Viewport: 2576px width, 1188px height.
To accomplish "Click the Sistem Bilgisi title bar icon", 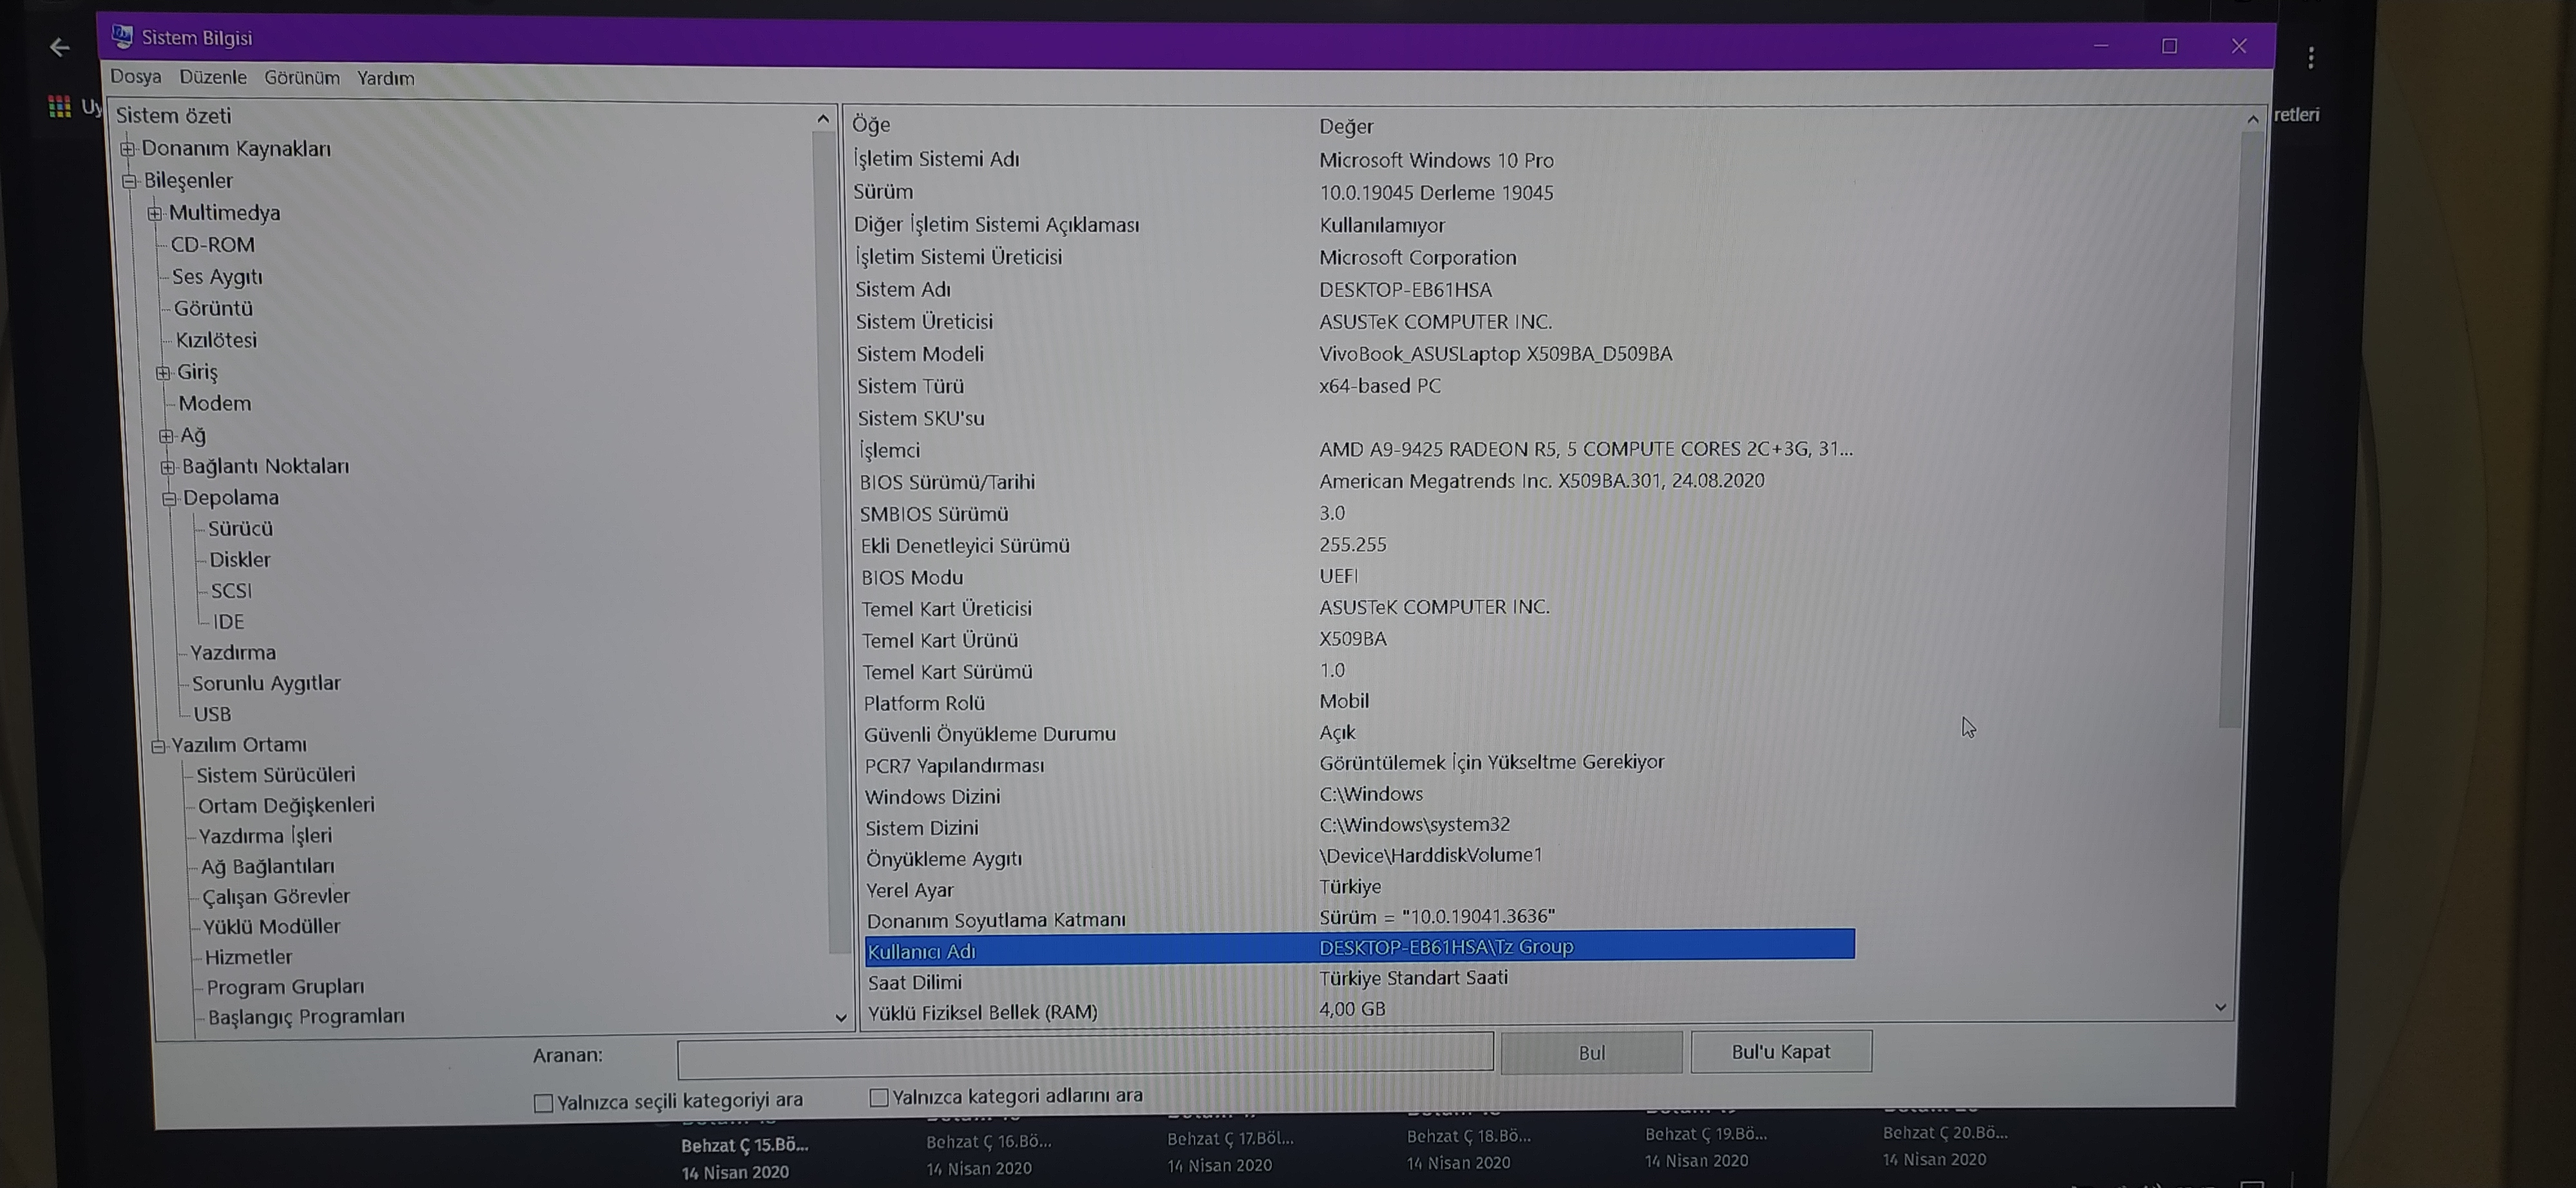I will (123, 36).
